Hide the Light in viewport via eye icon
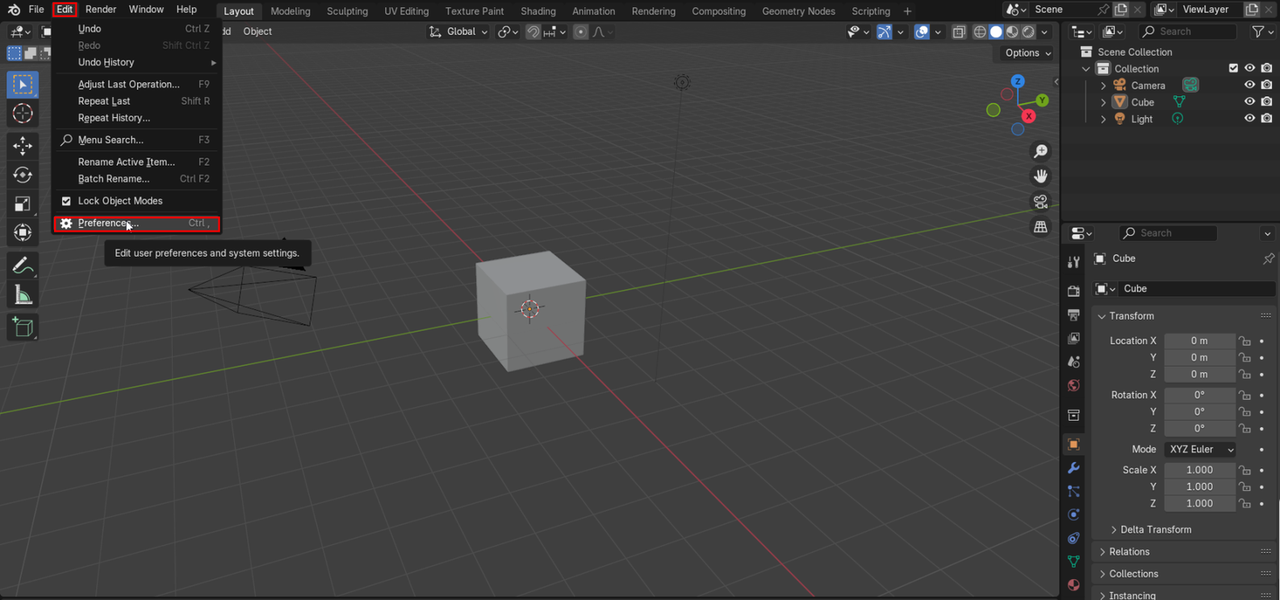Screen dimensions: 1280x600 [1249, 118]
